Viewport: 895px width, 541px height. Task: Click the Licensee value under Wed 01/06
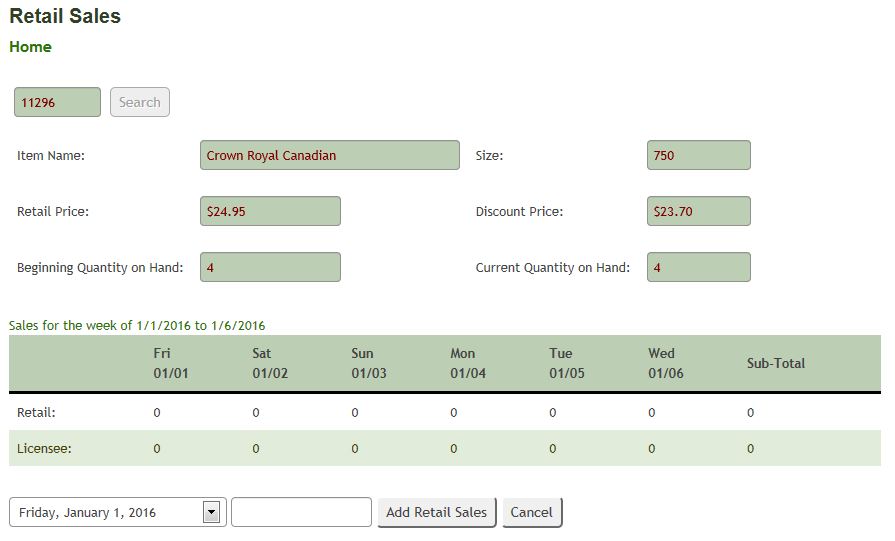[652, 449]
